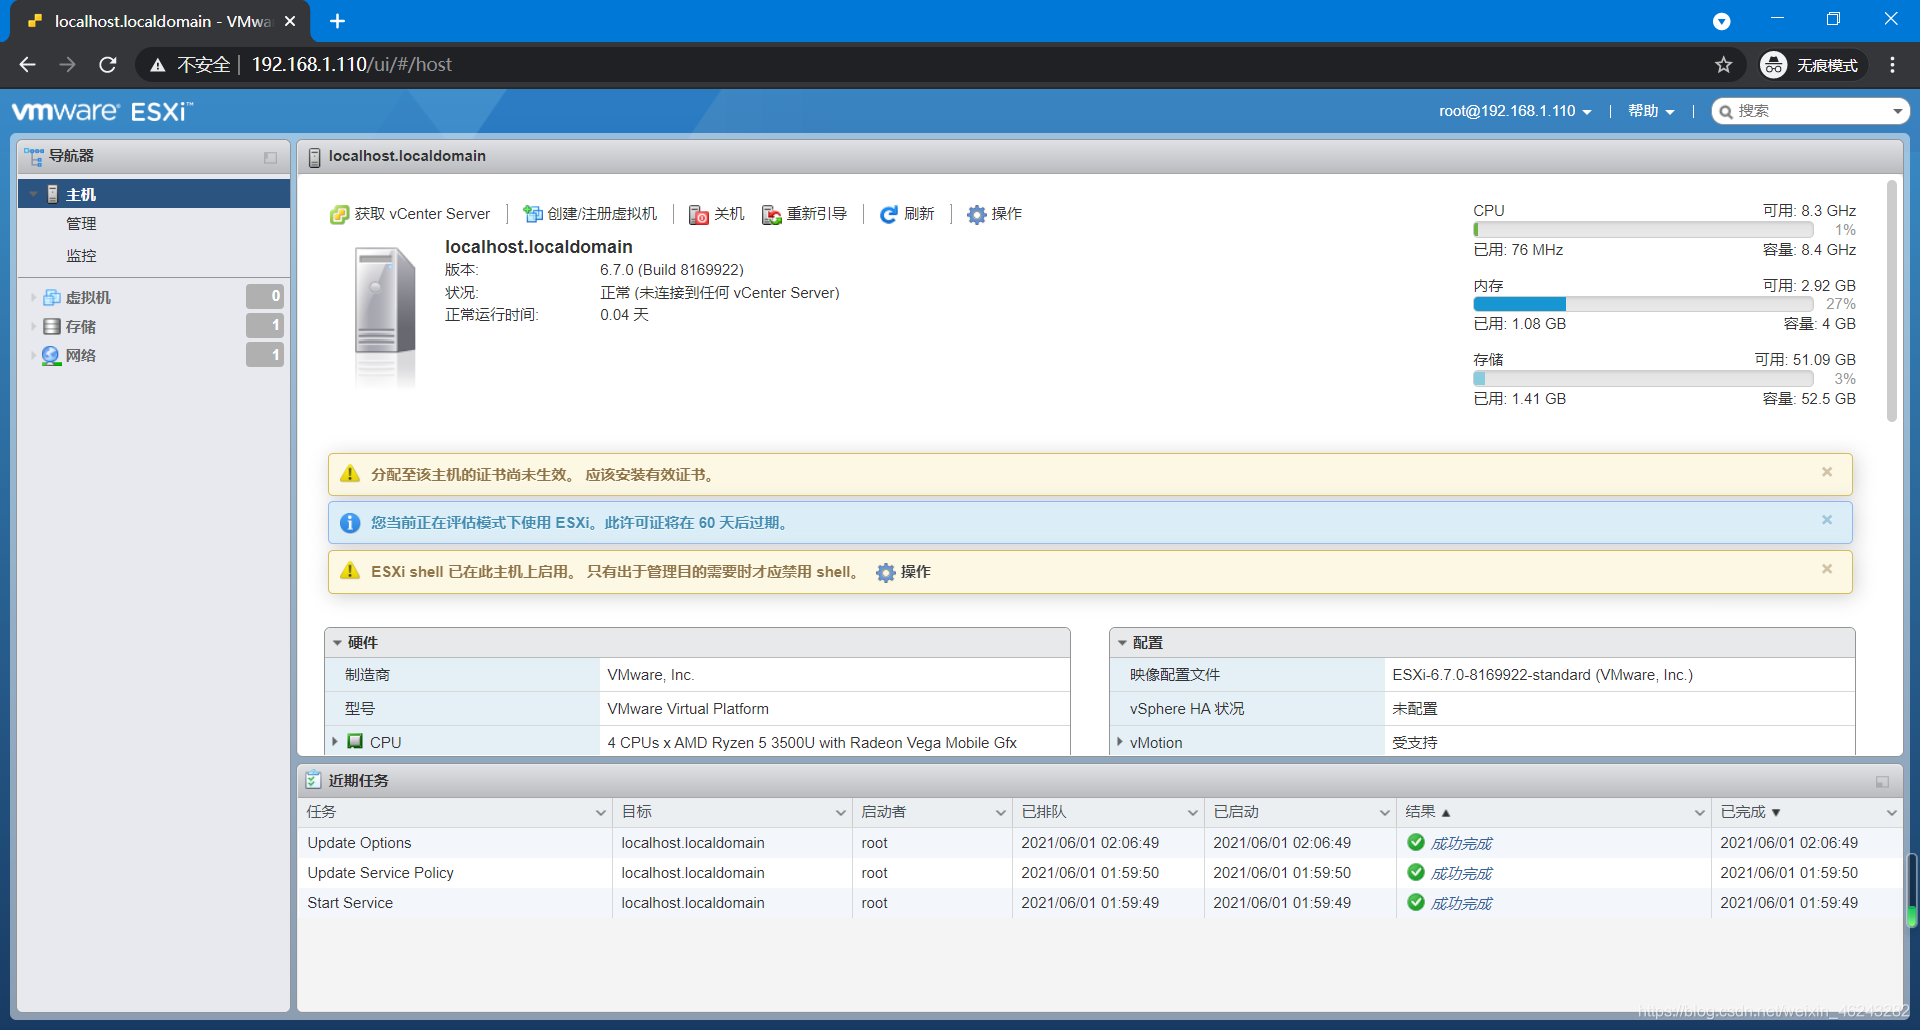The width and height of the screenshot is (1920, 1030).
Task: Minimize the navigator panel with its collapse icon
Action: (270, 157)
